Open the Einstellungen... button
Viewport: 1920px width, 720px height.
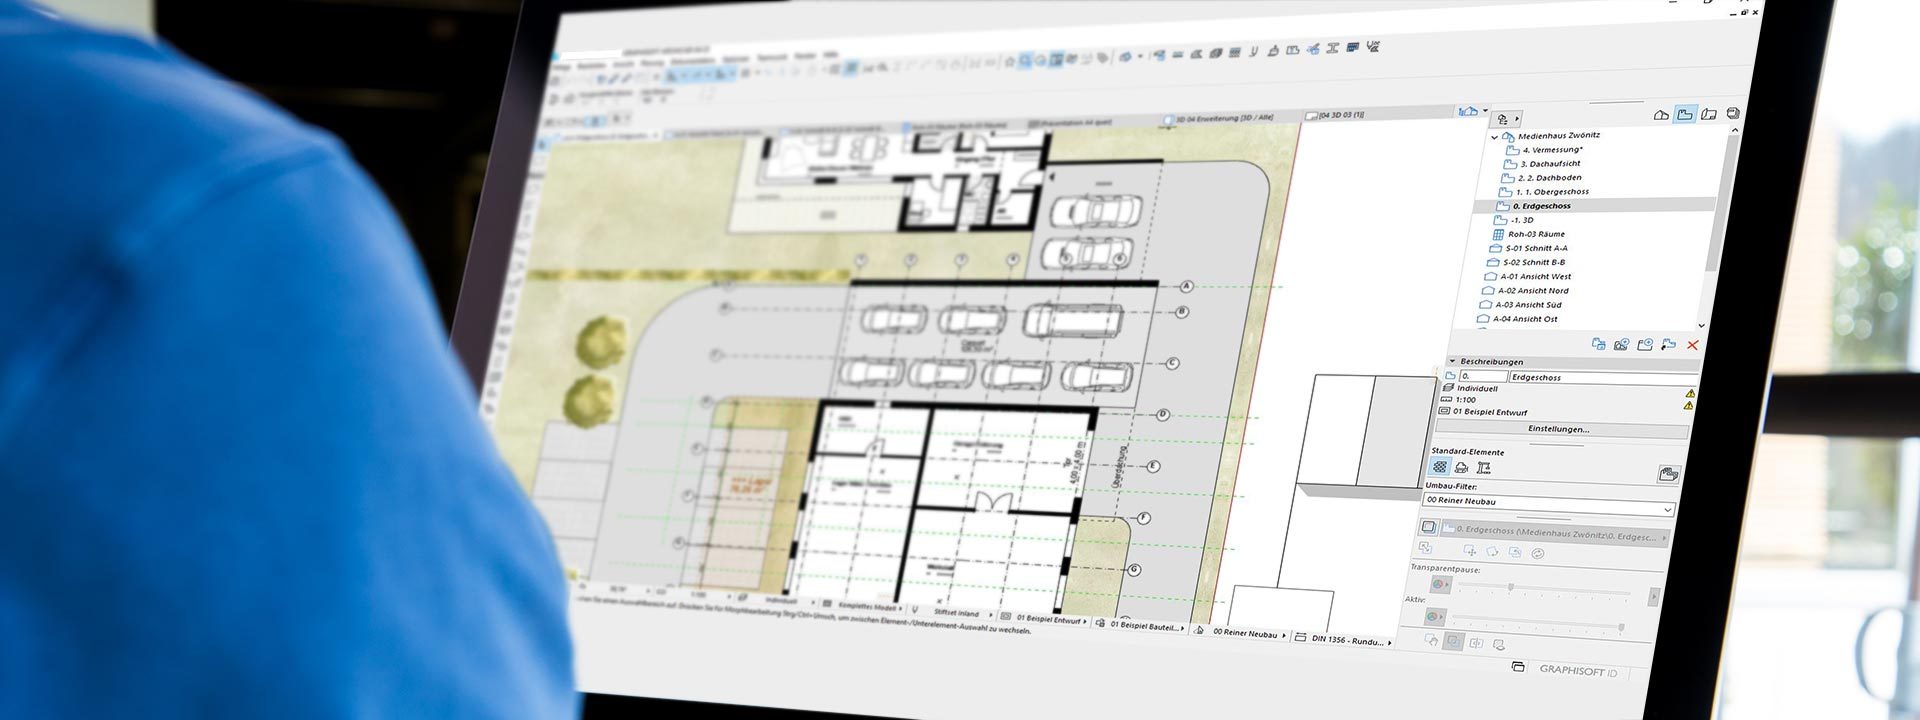pos(1560,429)
